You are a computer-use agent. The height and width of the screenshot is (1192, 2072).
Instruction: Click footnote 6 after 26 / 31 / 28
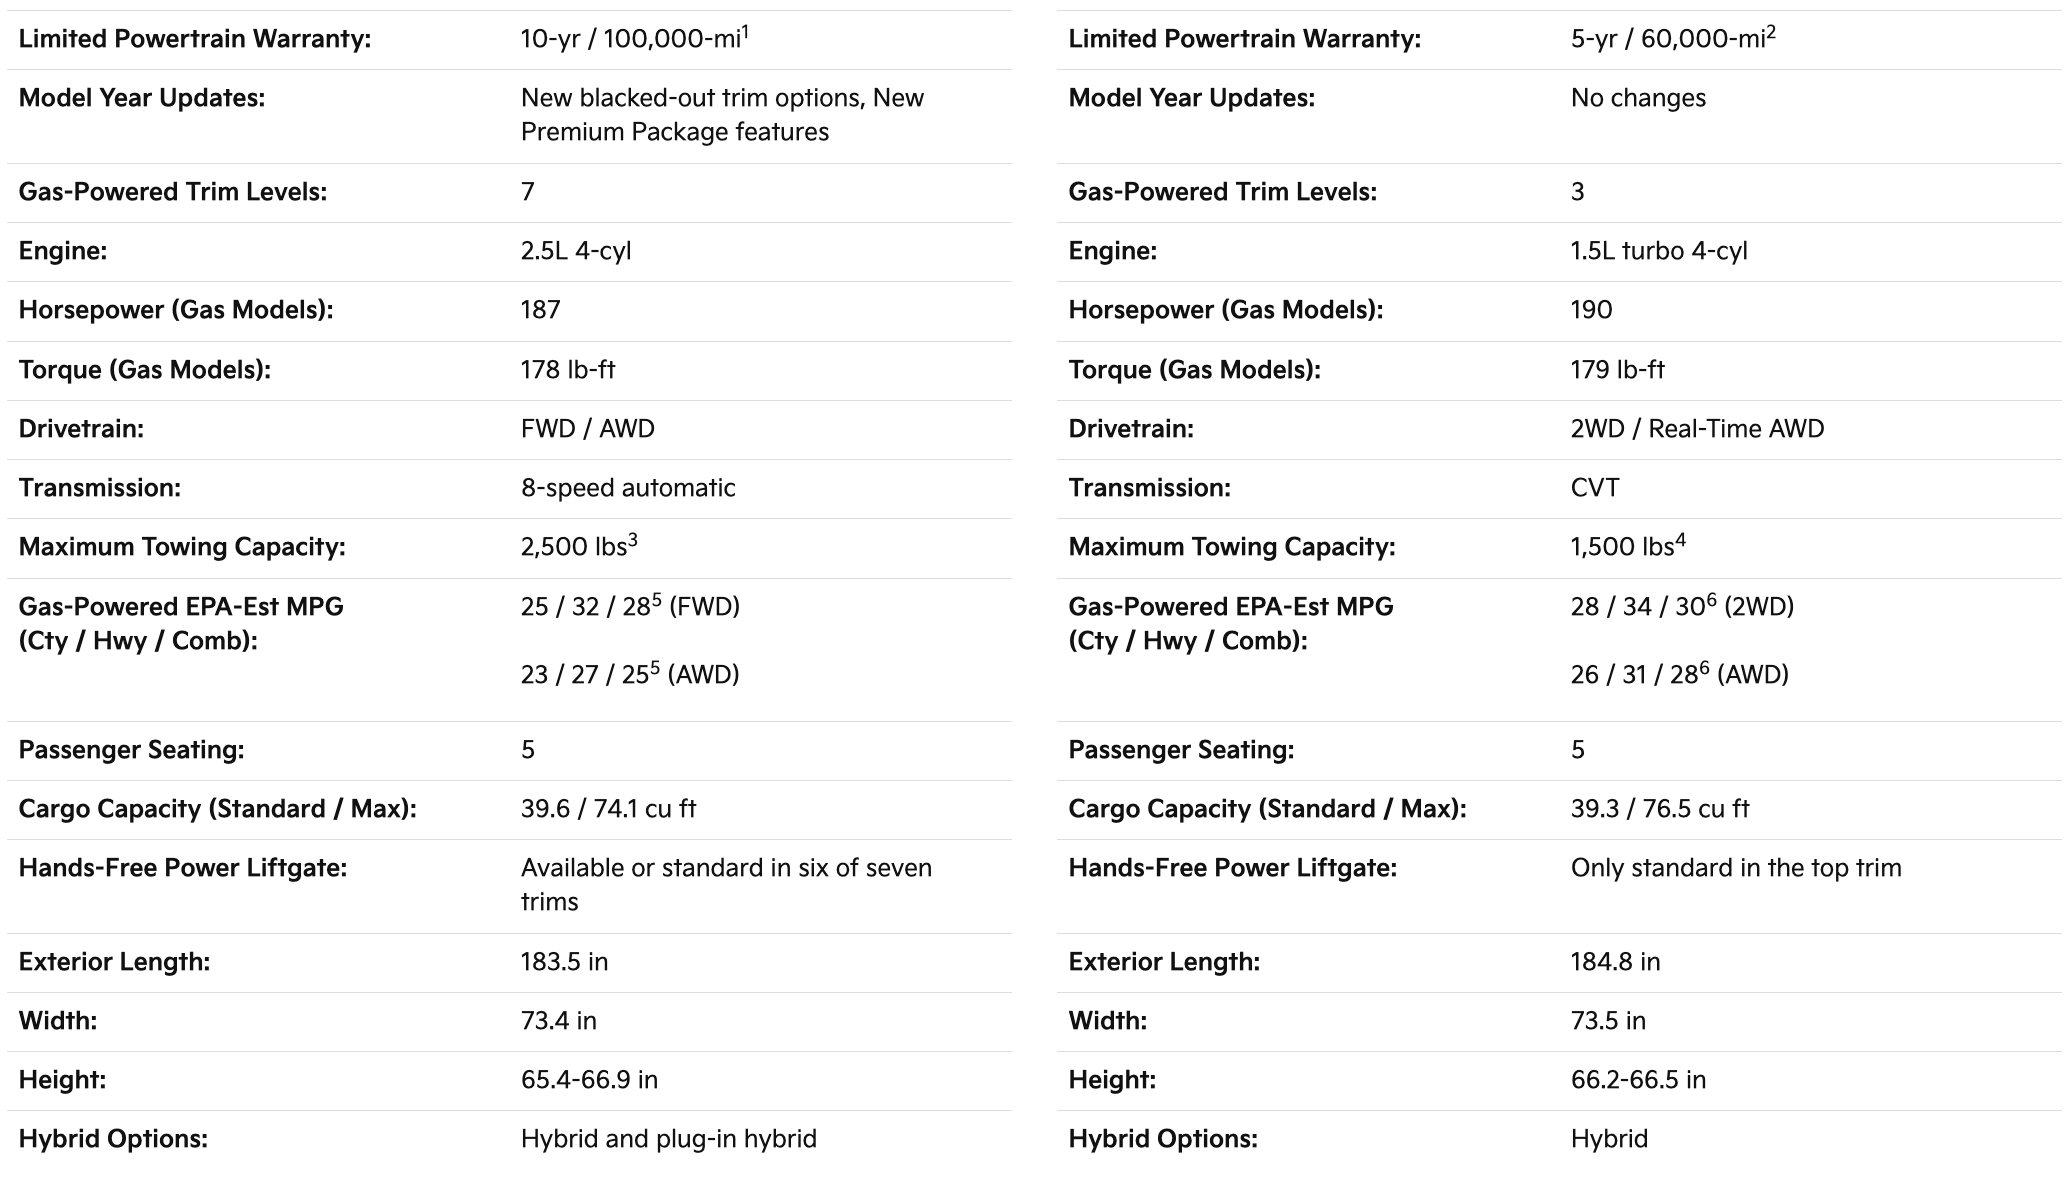pyautogui.click(x=1704, y=669)
